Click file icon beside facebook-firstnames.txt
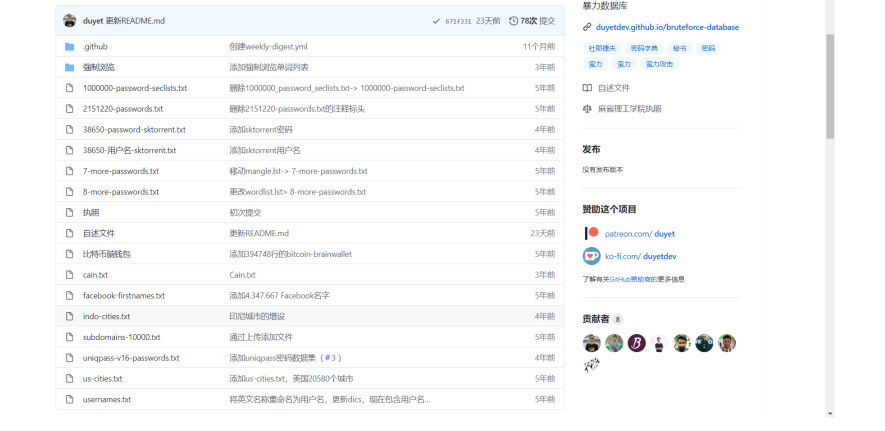The width and height of the screenshot is (885, 431). tap(69, 296)
